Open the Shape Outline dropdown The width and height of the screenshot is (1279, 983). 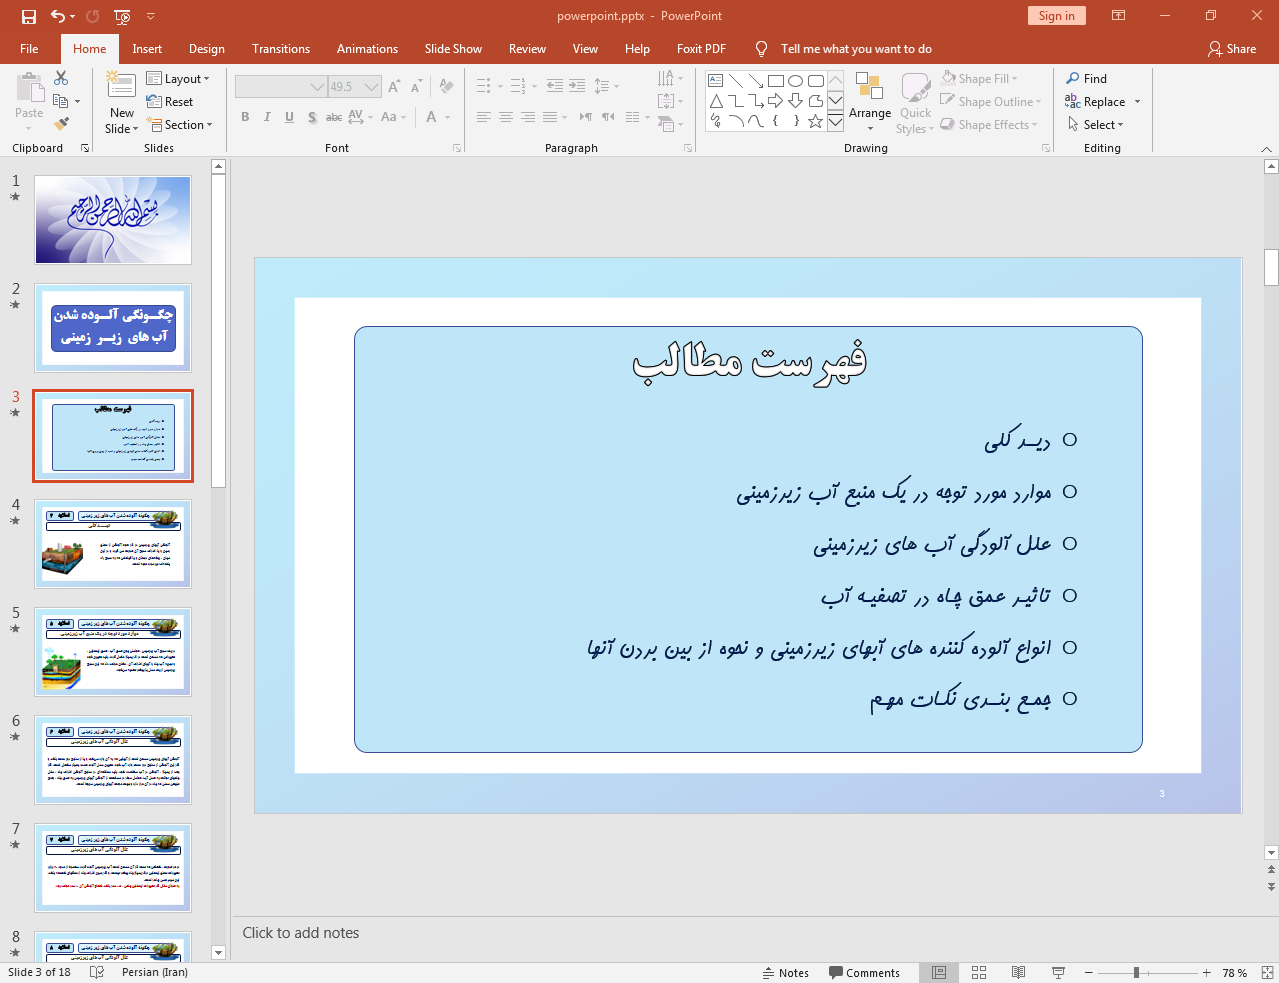(991, 101)
